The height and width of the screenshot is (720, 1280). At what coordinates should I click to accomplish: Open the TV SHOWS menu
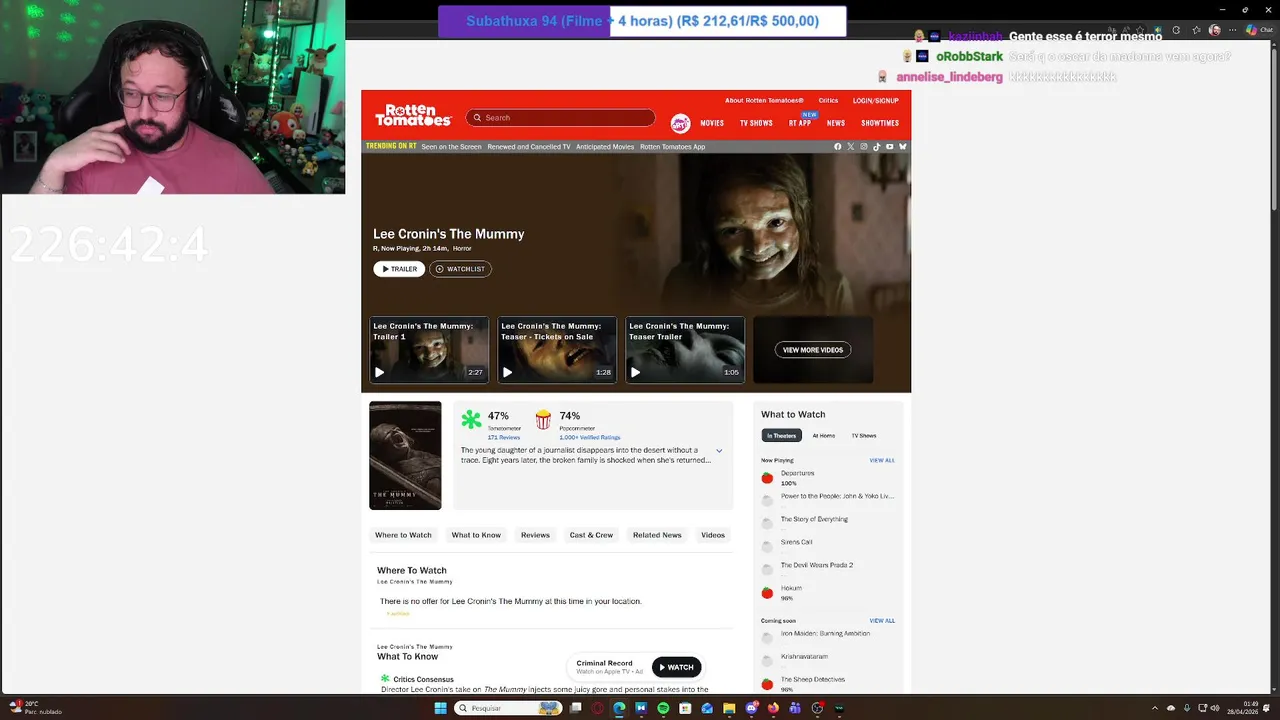pyautogui.click(x=756, y=123)
